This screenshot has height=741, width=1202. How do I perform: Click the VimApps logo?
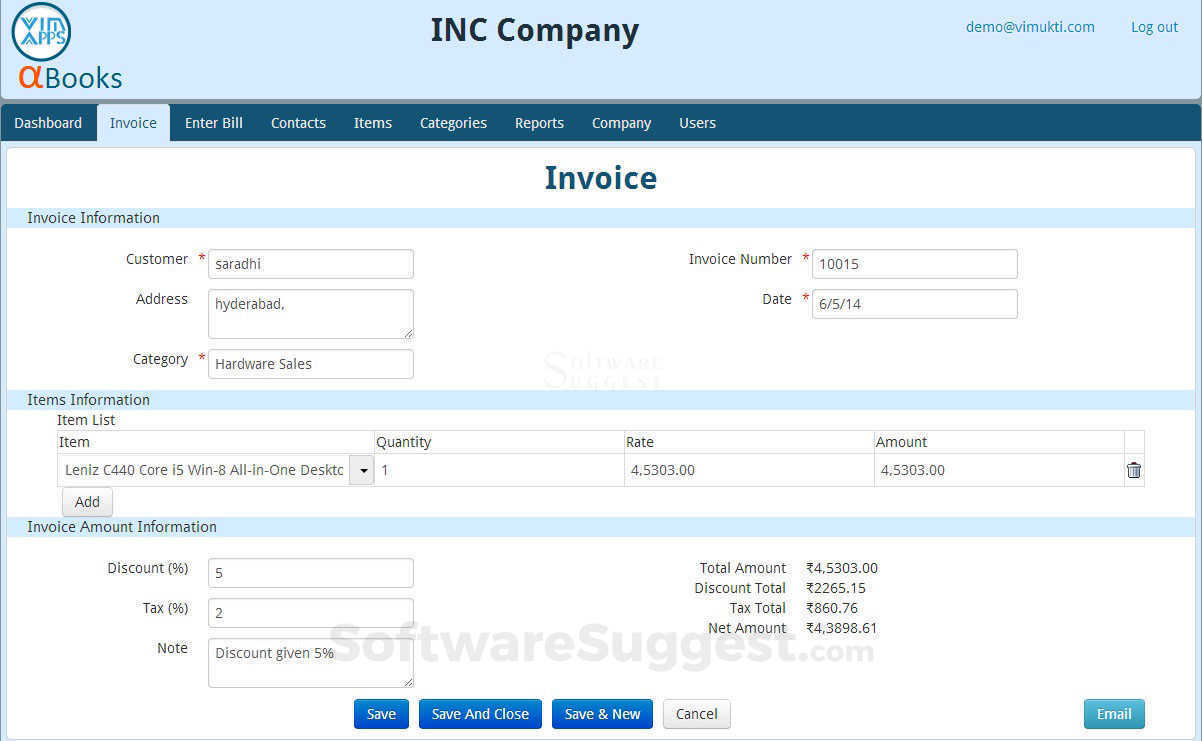click(x=42, y=32)
